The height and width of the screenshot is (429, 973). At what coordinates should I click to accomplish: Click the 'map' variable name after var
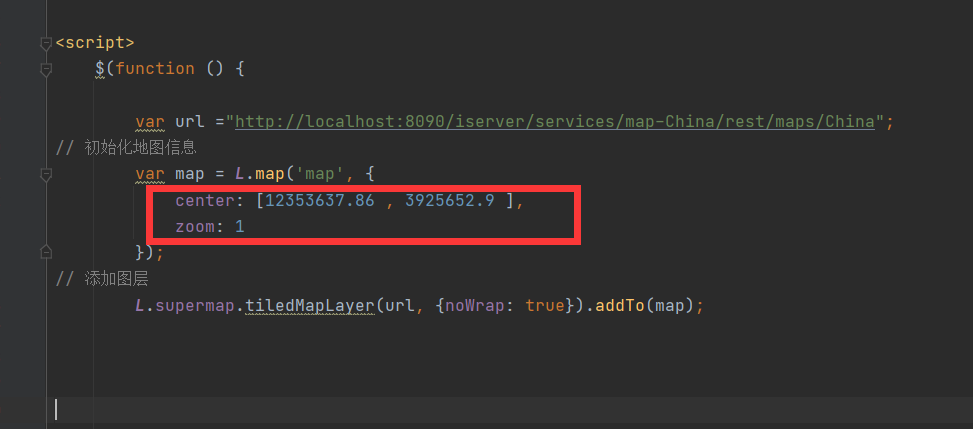[191, 174]
